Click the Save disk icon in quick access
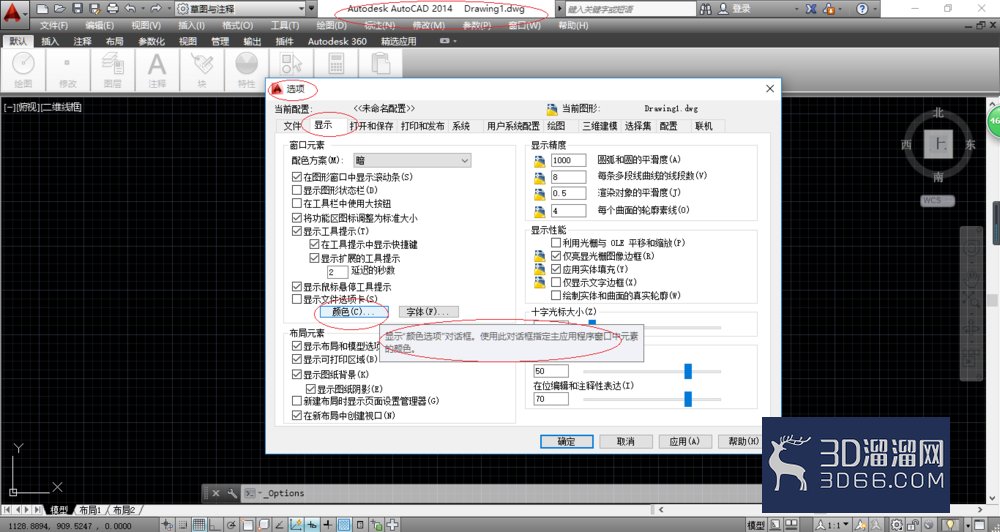 (x=77, y=9)
